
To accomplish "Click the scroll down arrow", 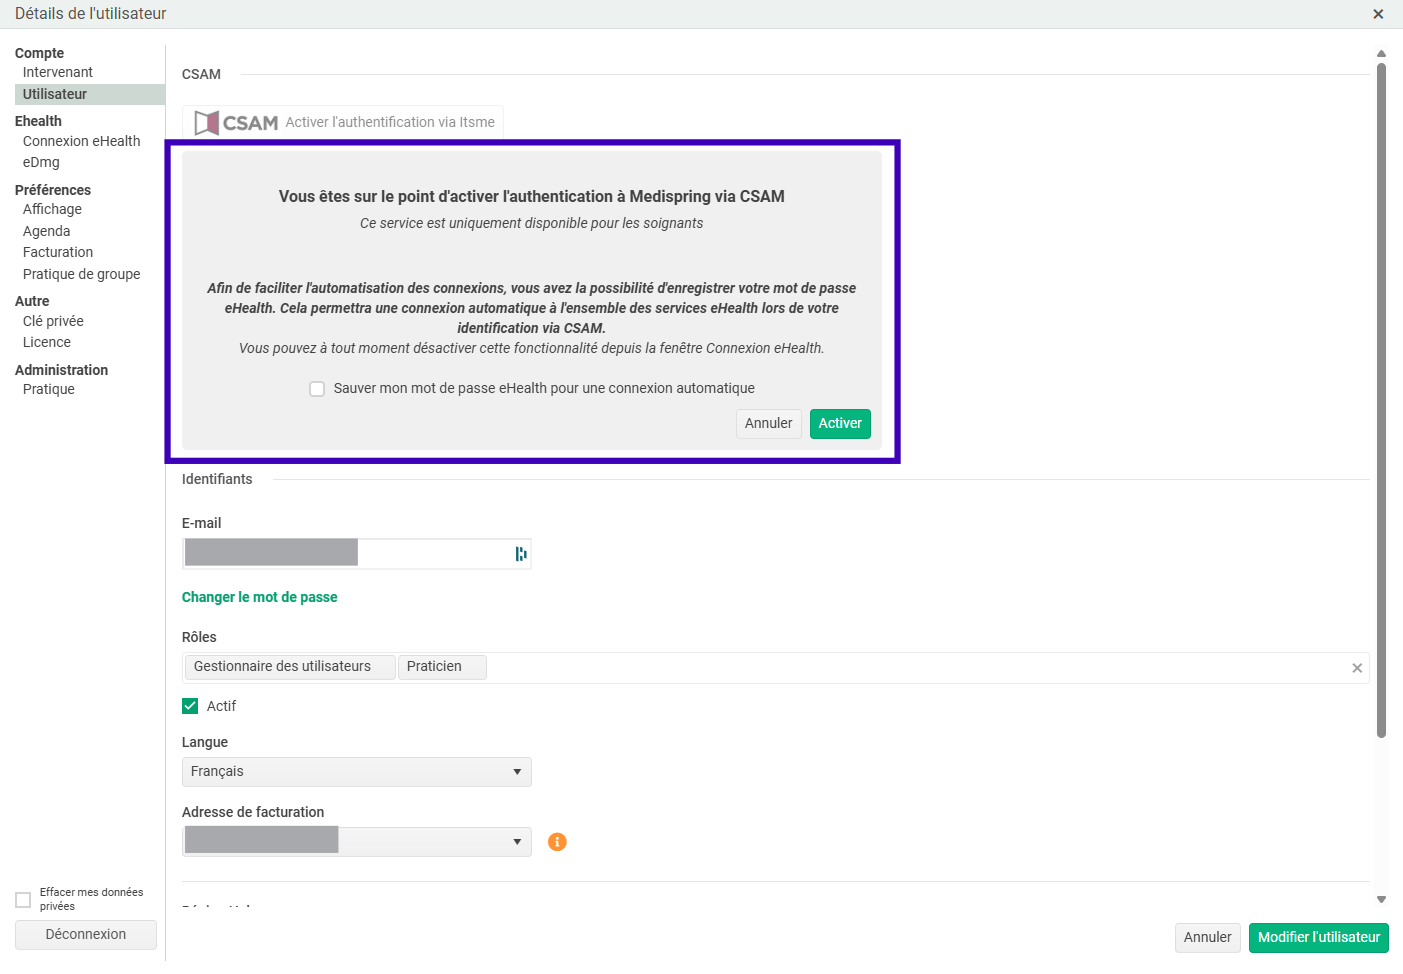I will coord(1381,899).
